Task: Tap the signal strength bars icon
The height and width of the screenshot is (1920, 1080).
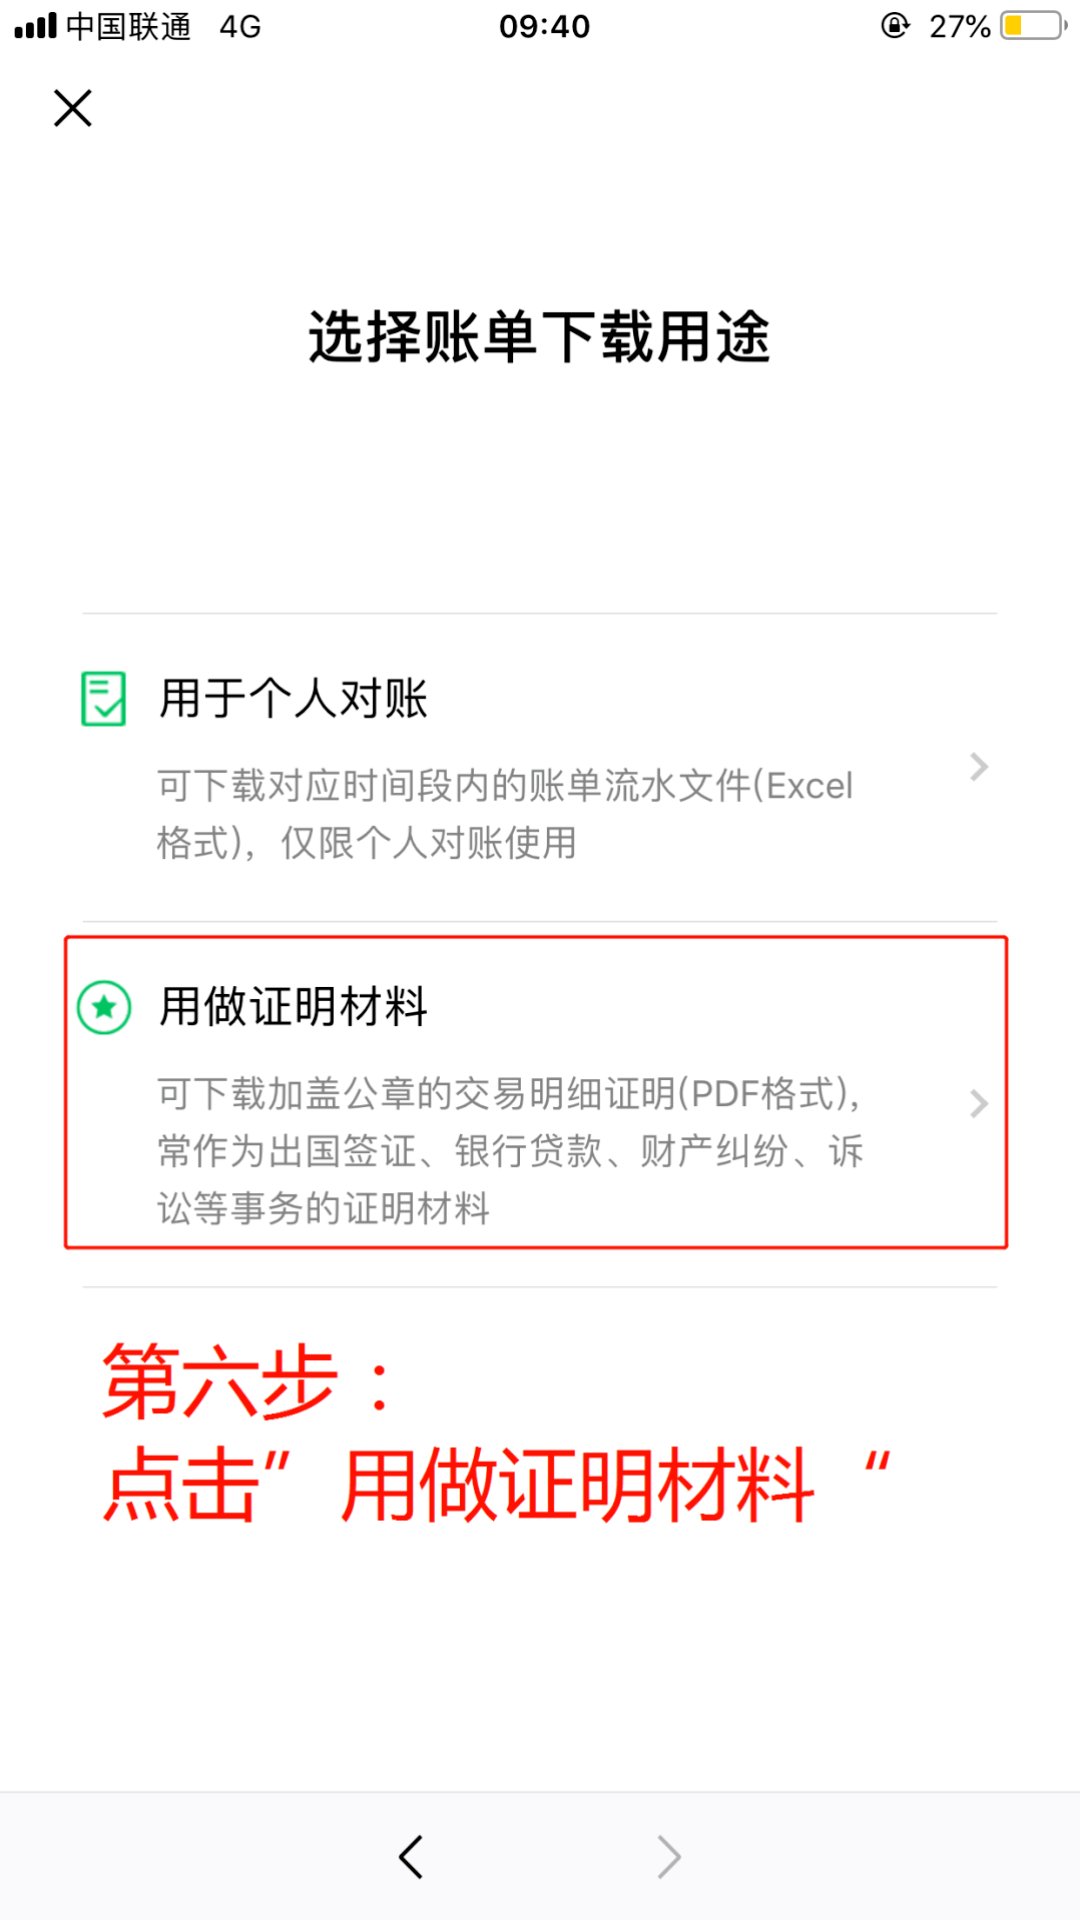Action: click(x=36, y=25)
